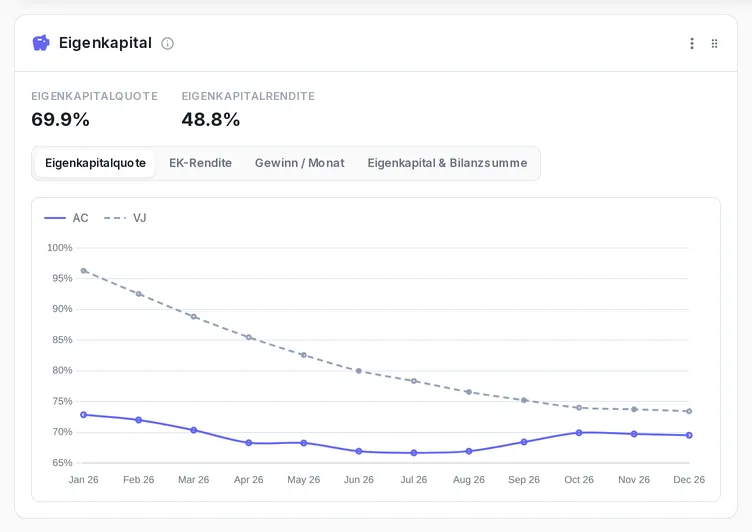Viewport: 752px width, 532px height.
Task: Select the AC data point for Jul 26
Action: 414,453
